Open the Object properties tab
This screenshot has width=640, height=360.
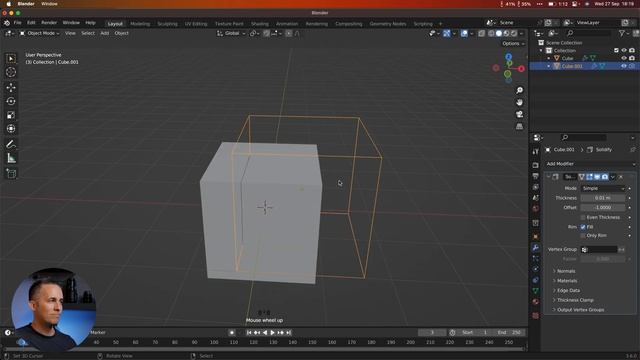point(536,236)
